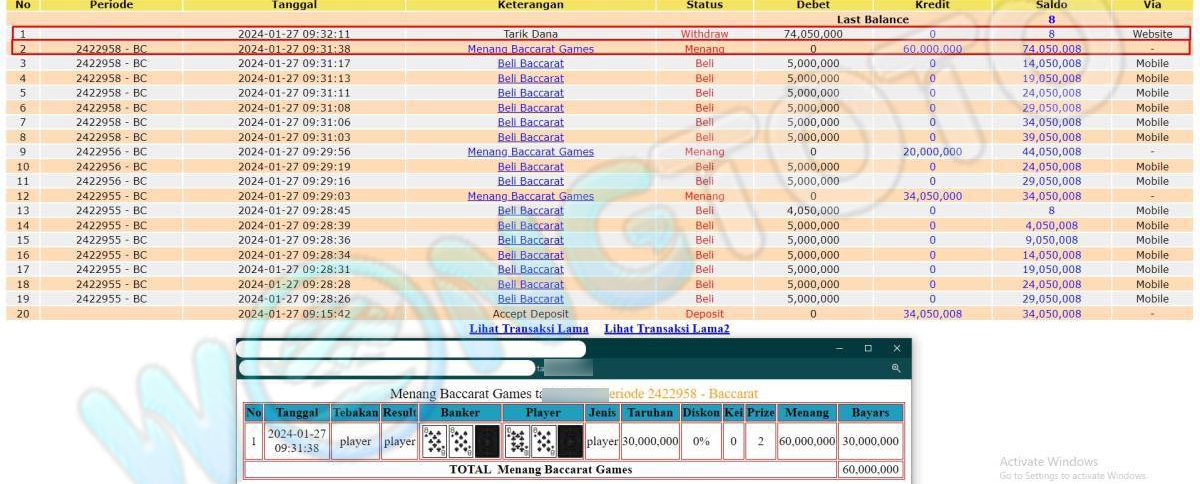This screenshot has width=1200, height=484.
Task: Click the Player's face-down black card
Action: (569, 441)
